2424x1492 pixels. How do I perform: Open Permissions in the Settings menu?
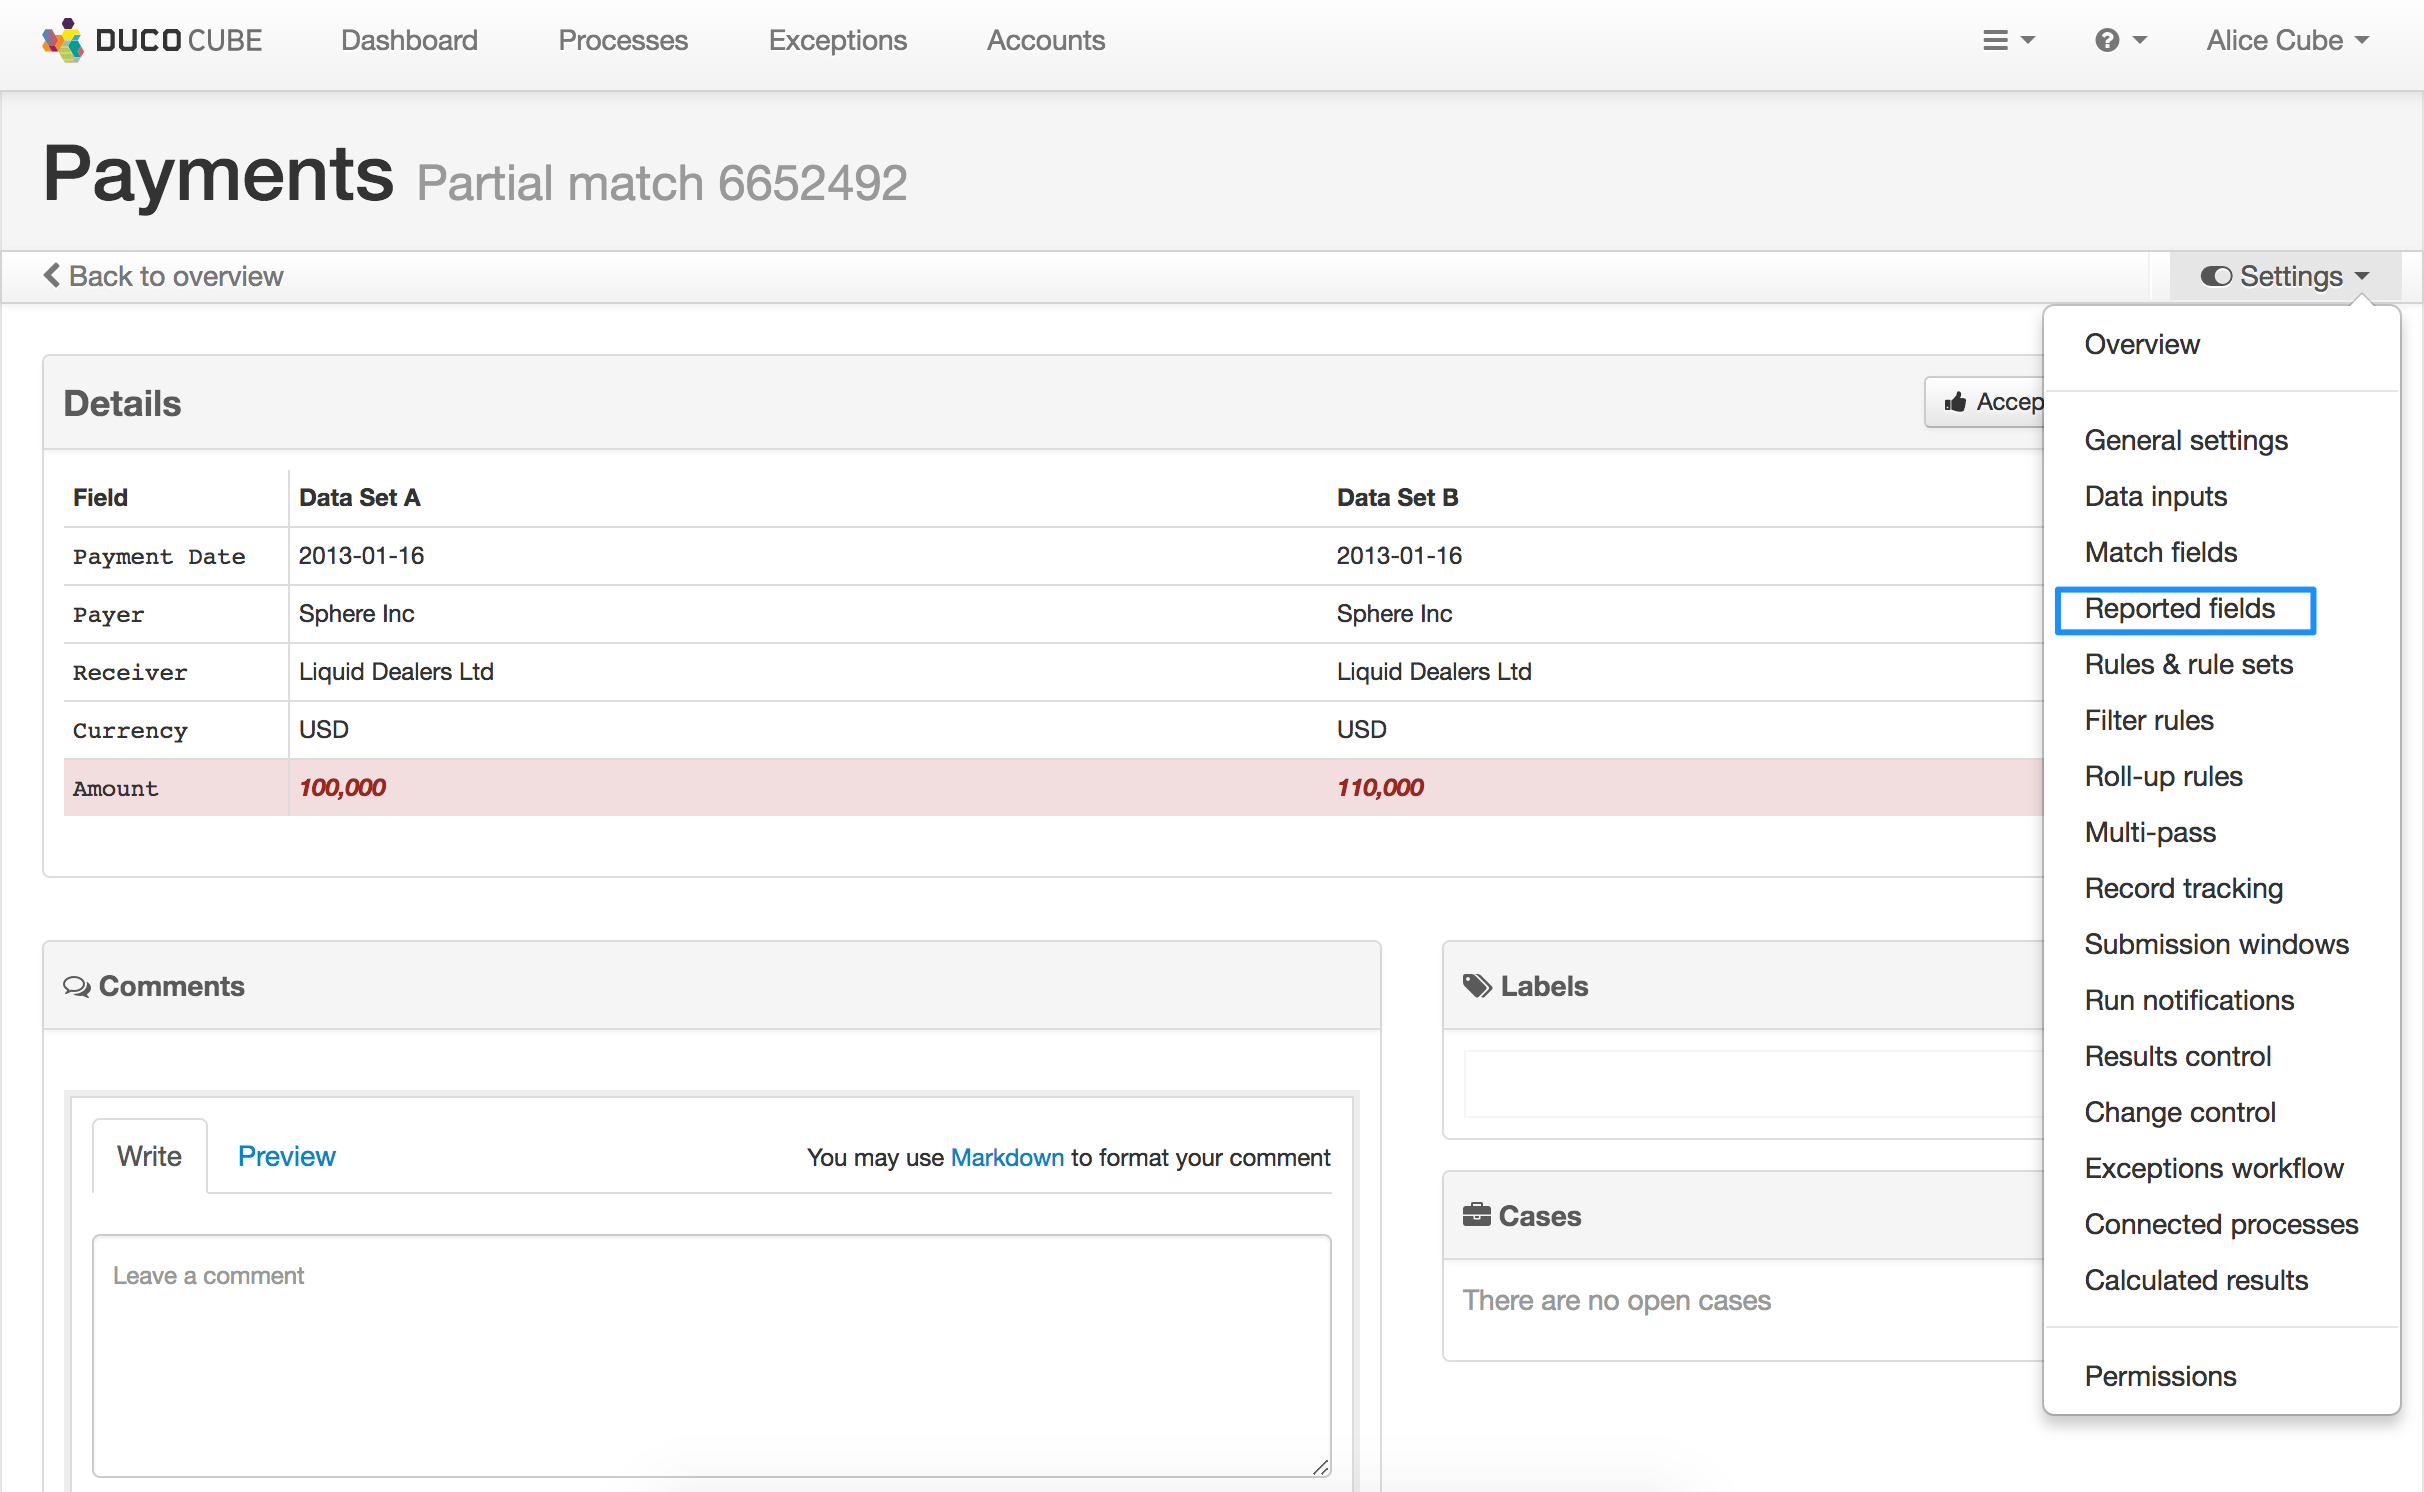[2160, 1376]
